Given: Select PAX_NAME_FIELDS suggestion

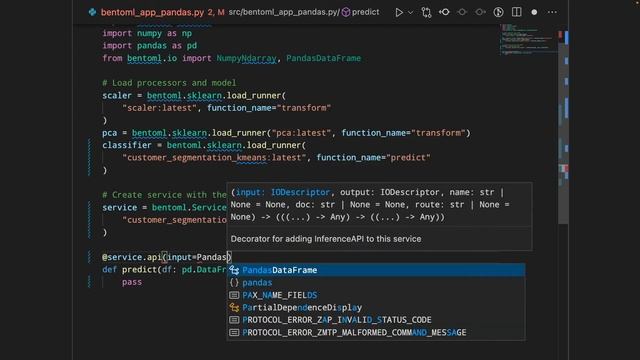Looking at the screenshot, I should click(376, 295).
